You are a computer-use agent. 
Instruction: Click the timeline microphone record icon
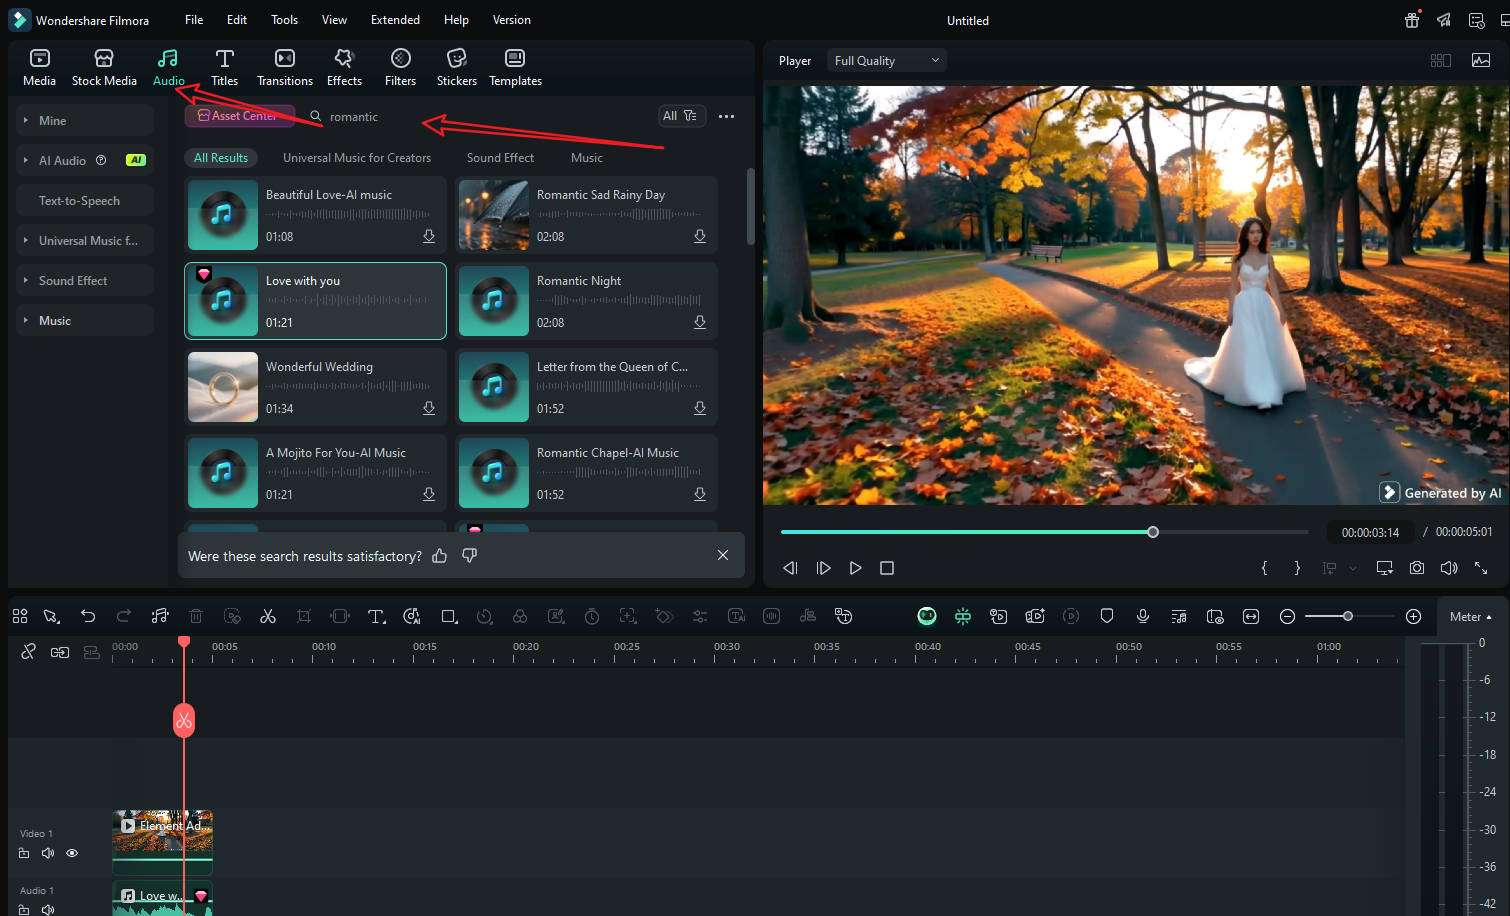pyautogui.click(x=1143, y=617)
